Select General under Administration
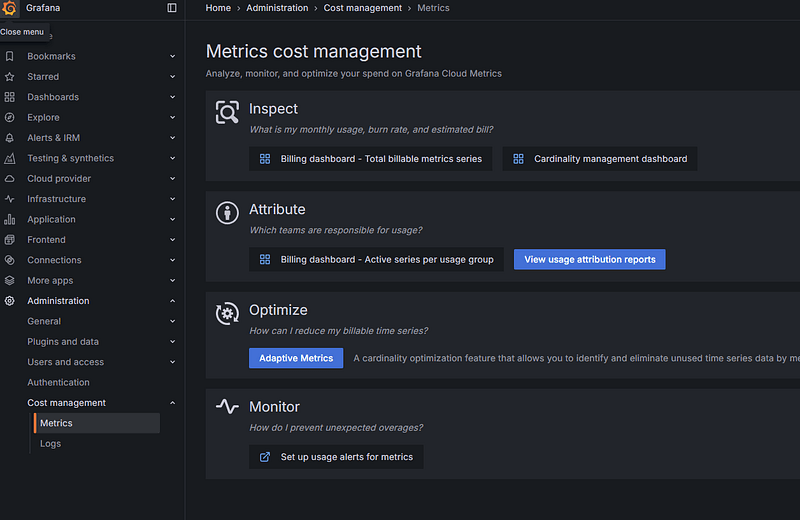Viewport: 800px width, 520px height. (44, 321)
